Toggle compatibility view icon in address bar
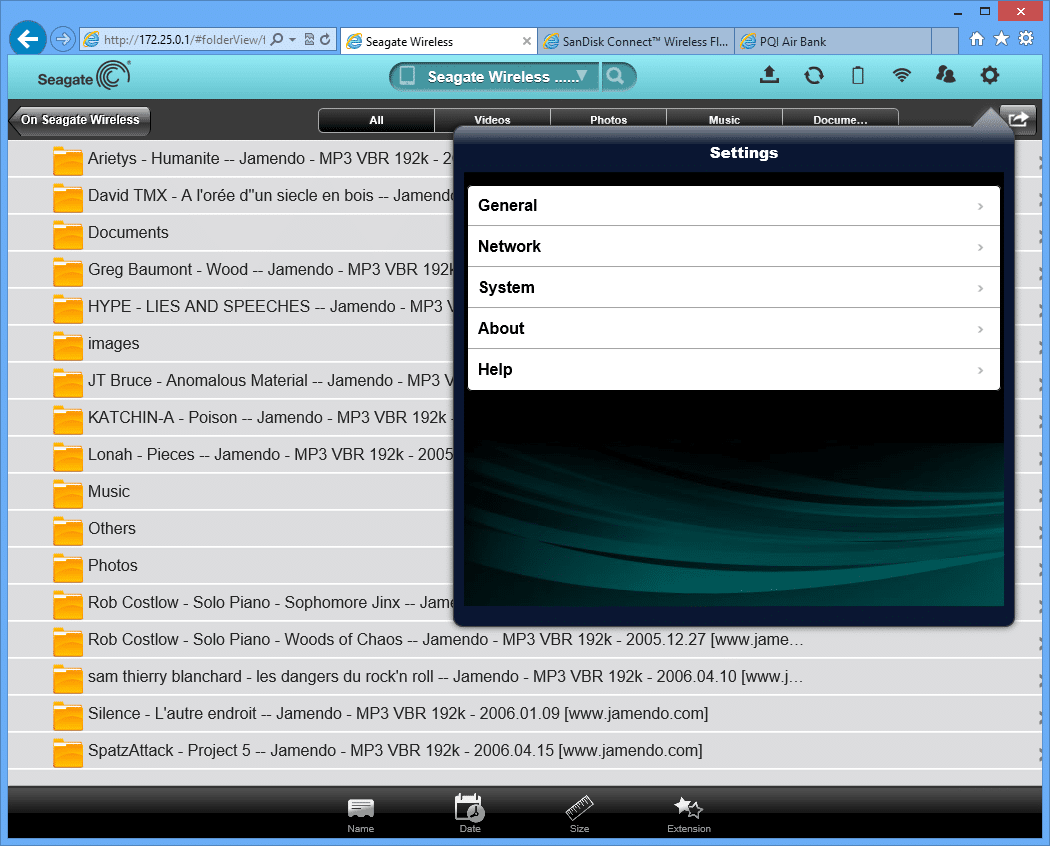This screenshot has width=1050, height=846. click(309, 40)
